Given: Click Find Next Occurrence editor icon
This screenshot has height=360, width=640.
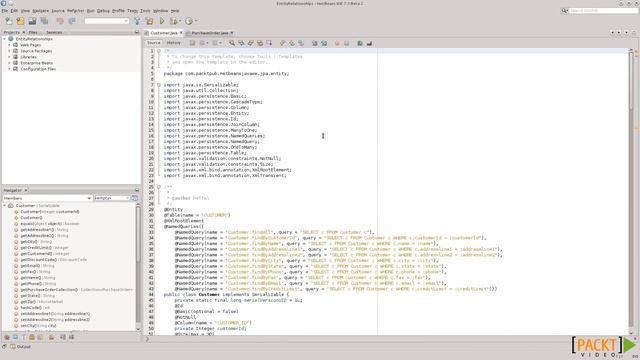Looking at the screenshot, I should coord(250,43).
